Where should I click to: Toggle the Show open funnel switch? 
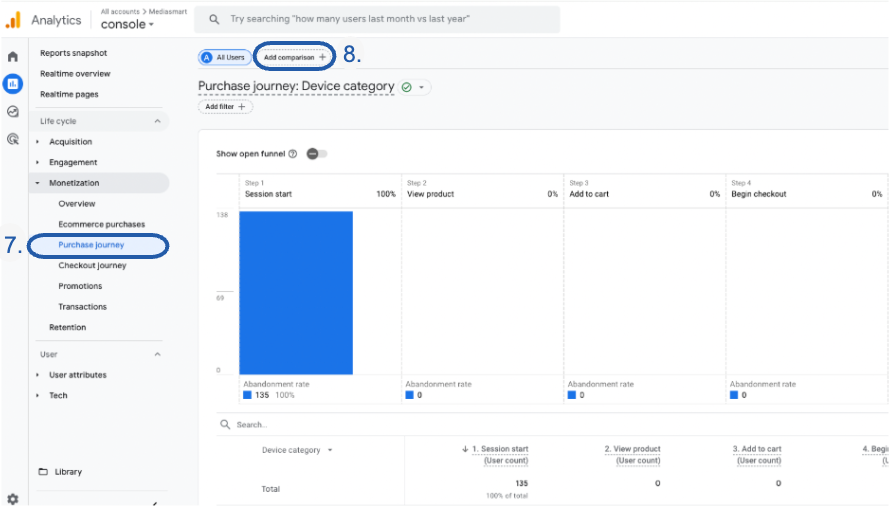(317, 154)
